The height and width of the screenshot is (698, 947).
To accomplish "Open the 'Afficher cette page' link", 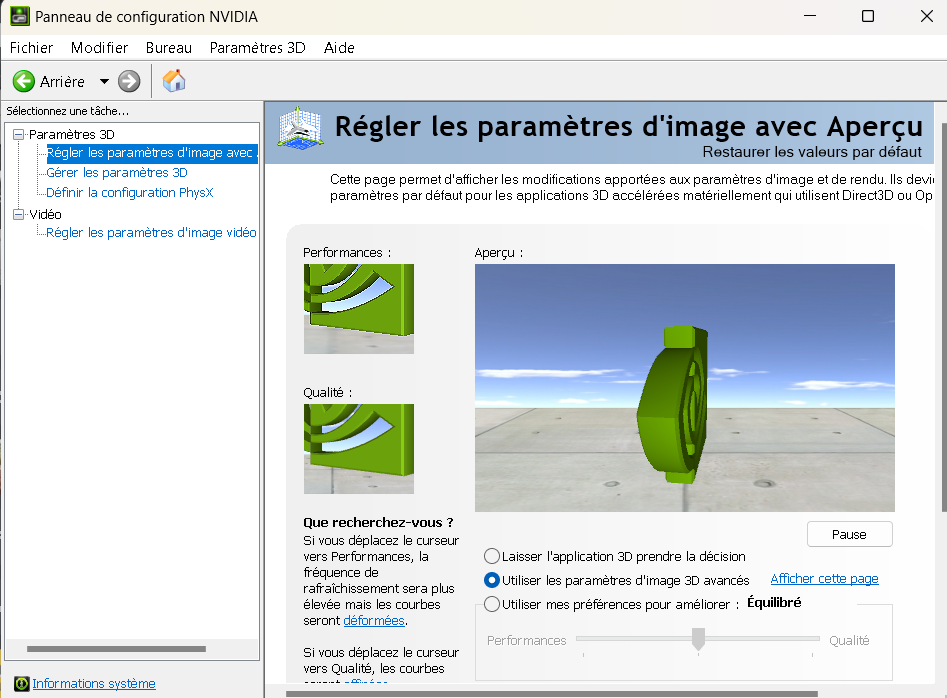I will tap(824, 579).
